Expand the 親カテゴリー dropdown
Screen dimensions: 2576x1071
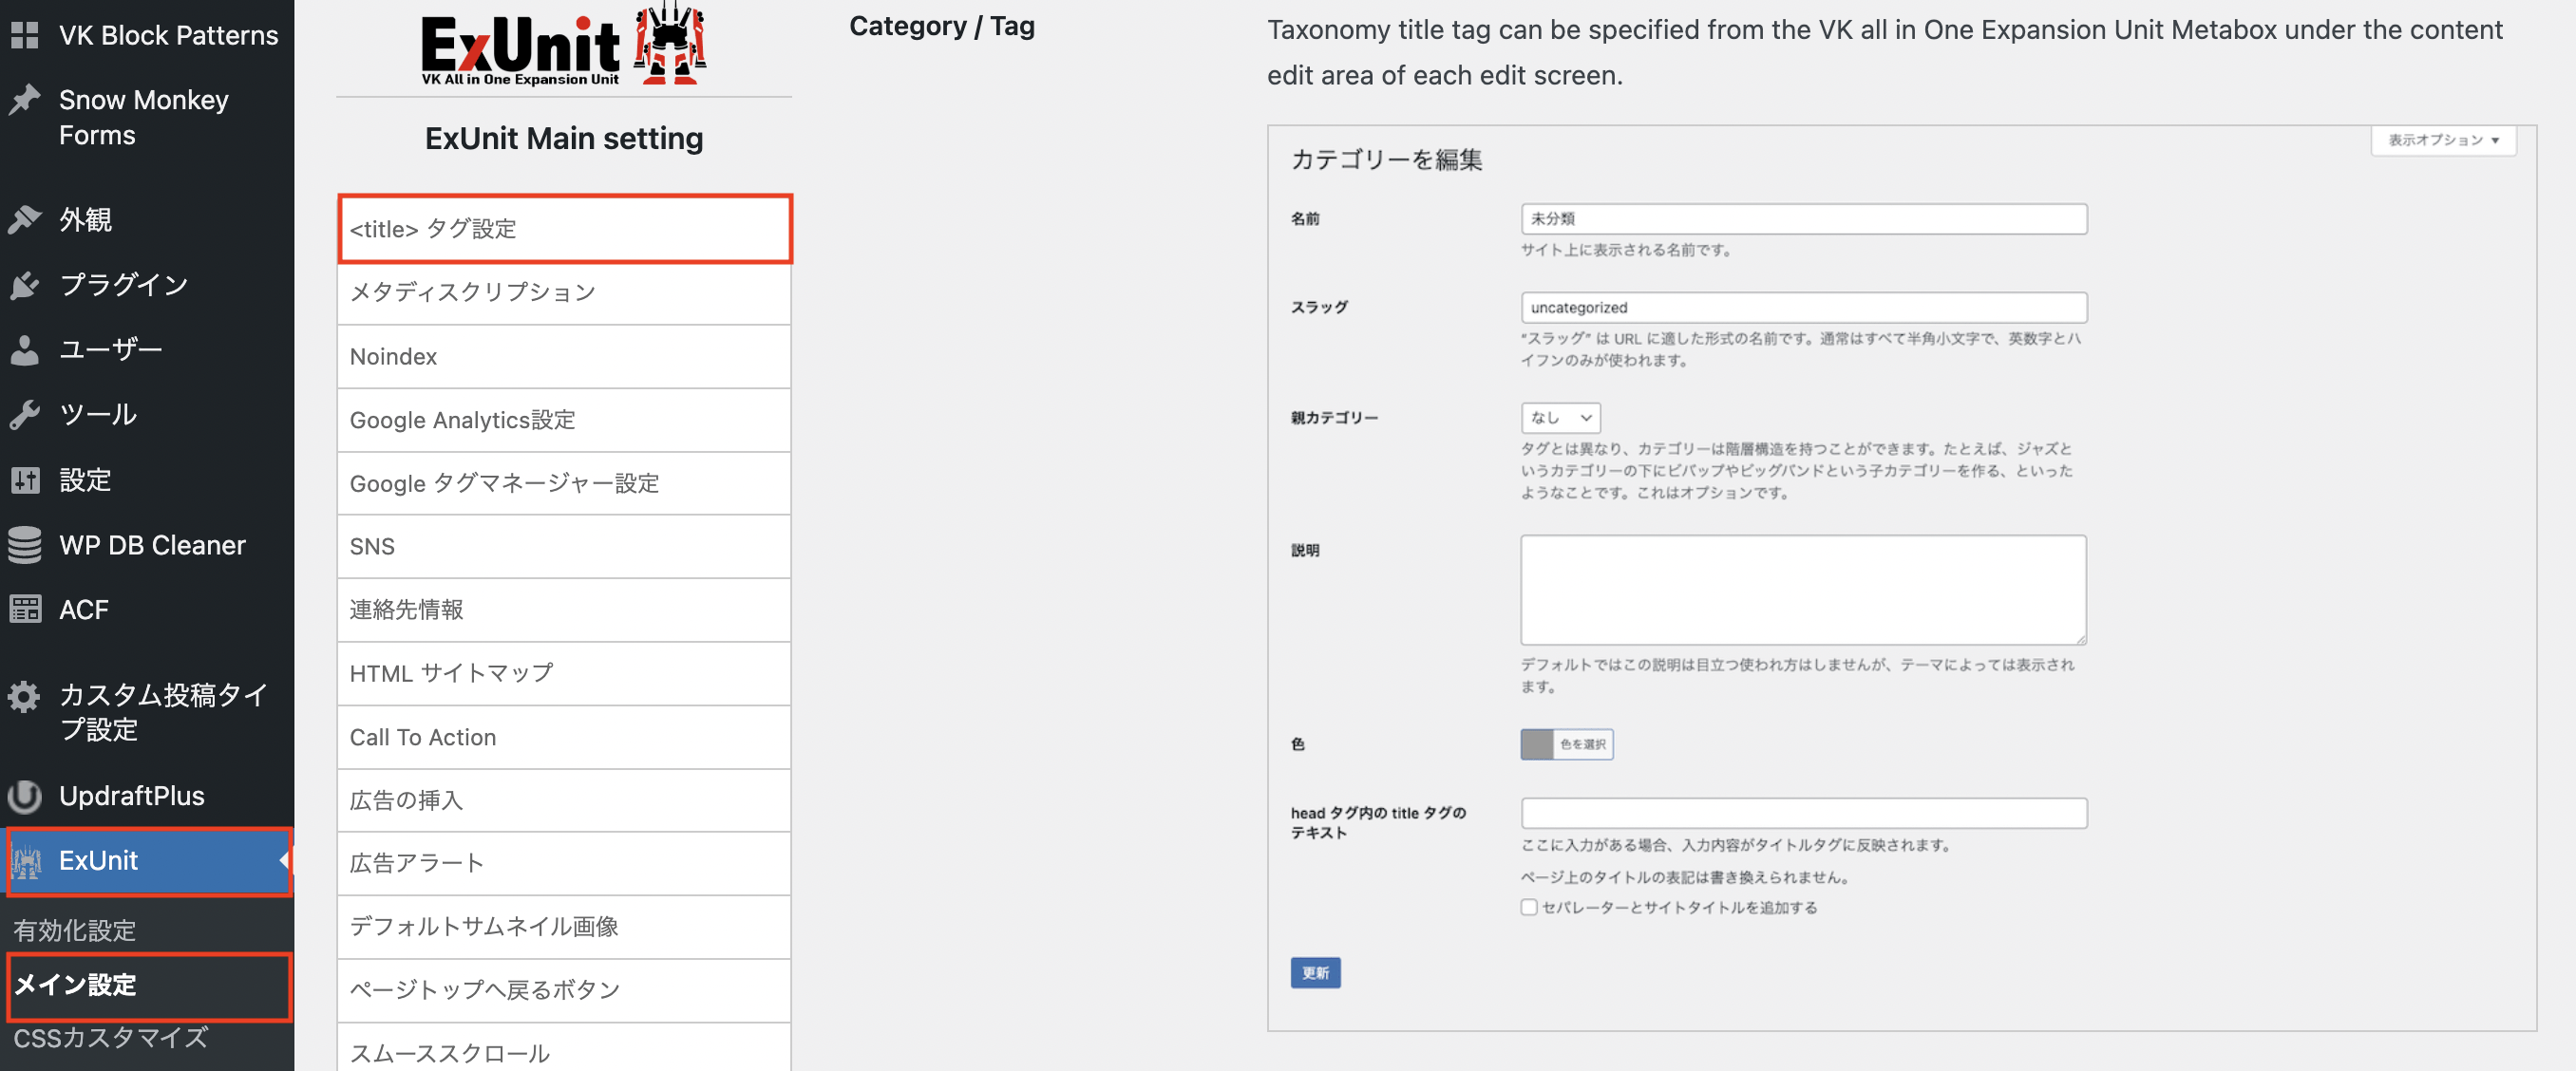(x=1560, y=418)
